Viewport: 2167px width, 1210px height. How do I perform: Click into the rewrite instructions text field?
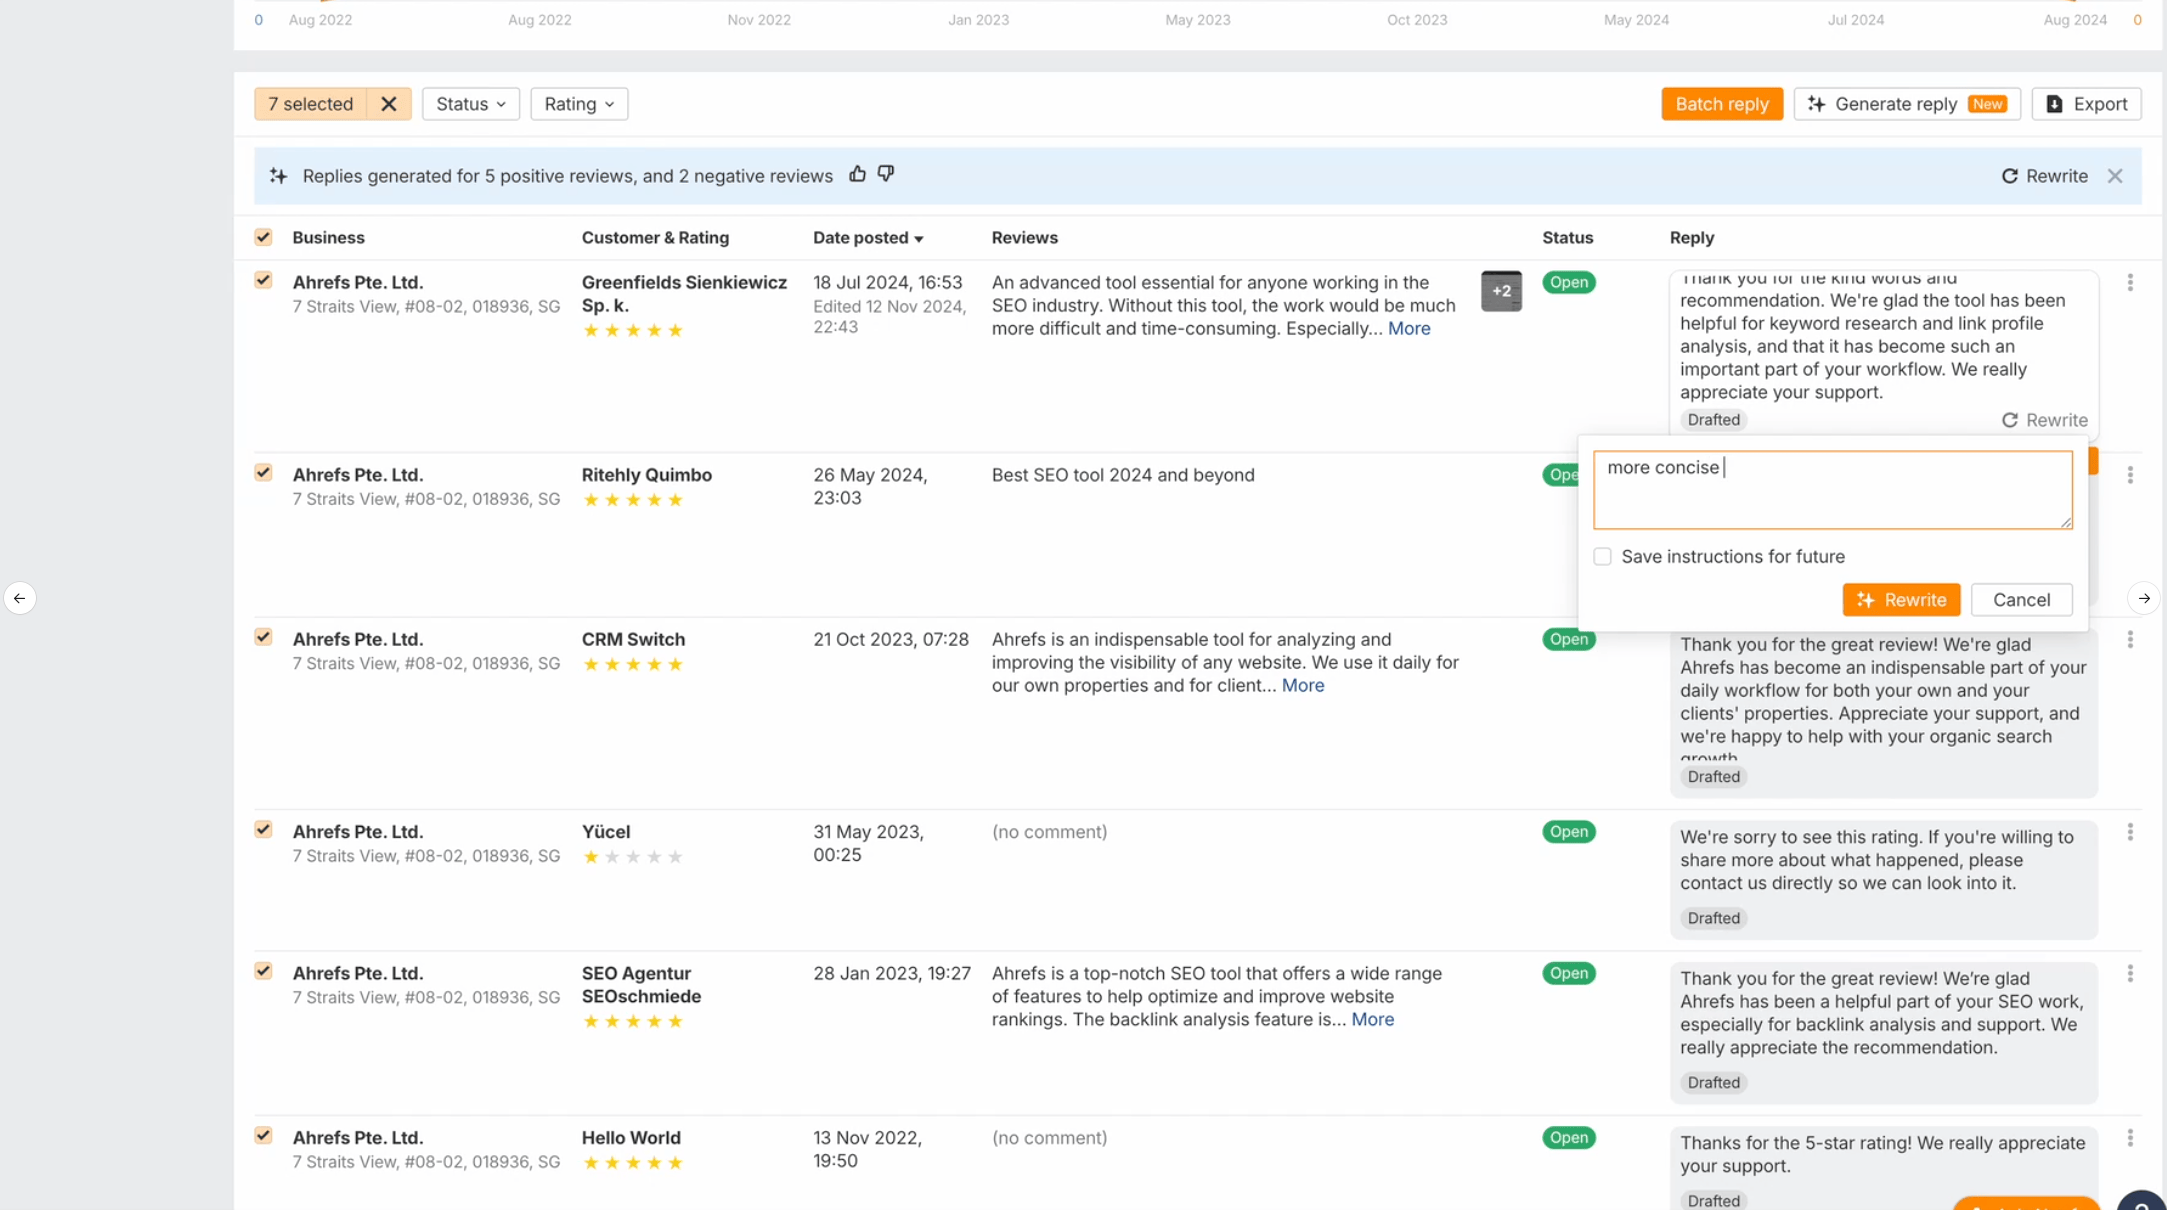pos(1832,489)
